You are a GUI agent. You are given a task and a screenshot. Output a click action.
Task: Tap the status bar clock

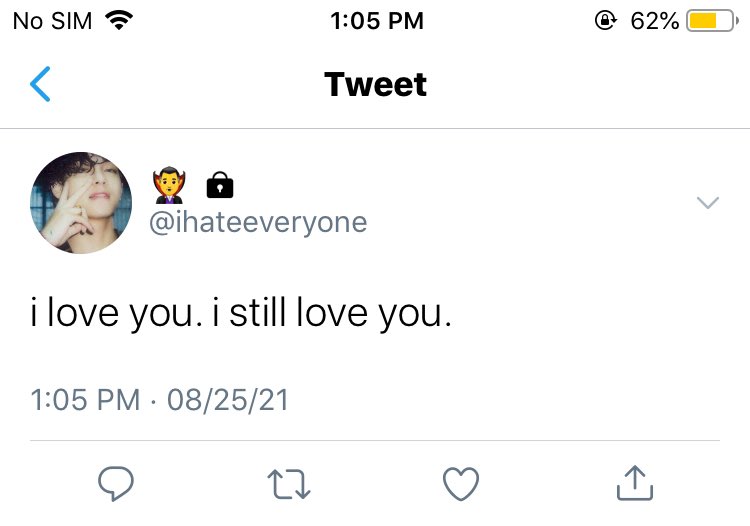pos(377,21)
